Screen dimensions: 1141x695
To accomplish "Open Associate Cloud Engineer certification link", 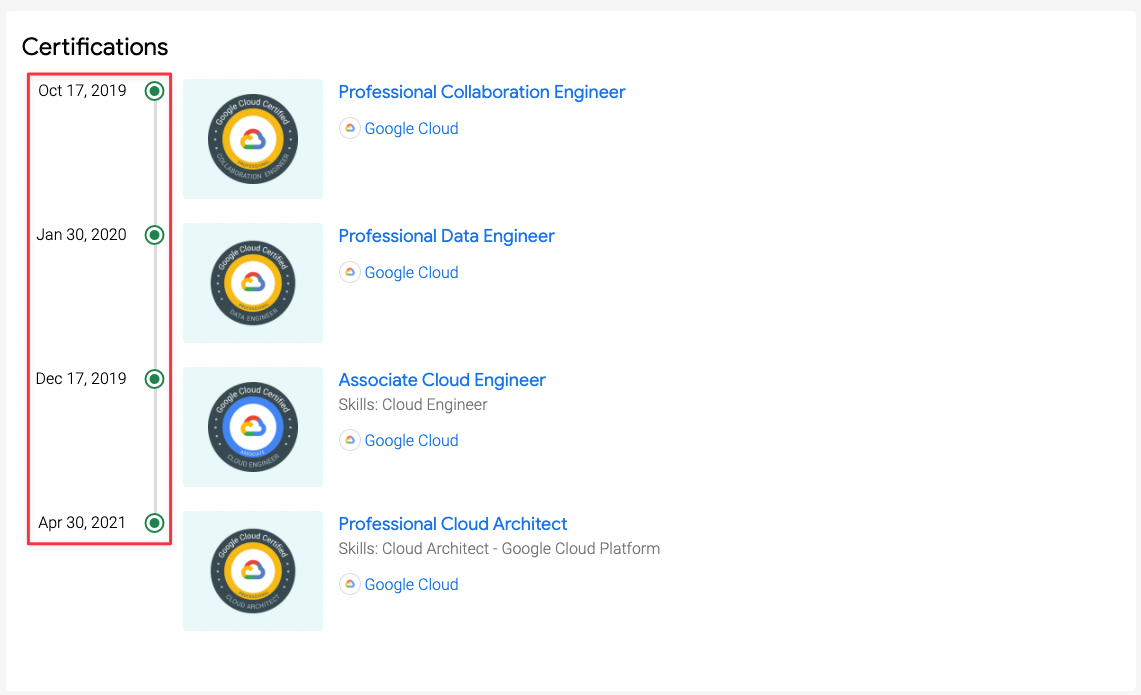I will (442, 381).
